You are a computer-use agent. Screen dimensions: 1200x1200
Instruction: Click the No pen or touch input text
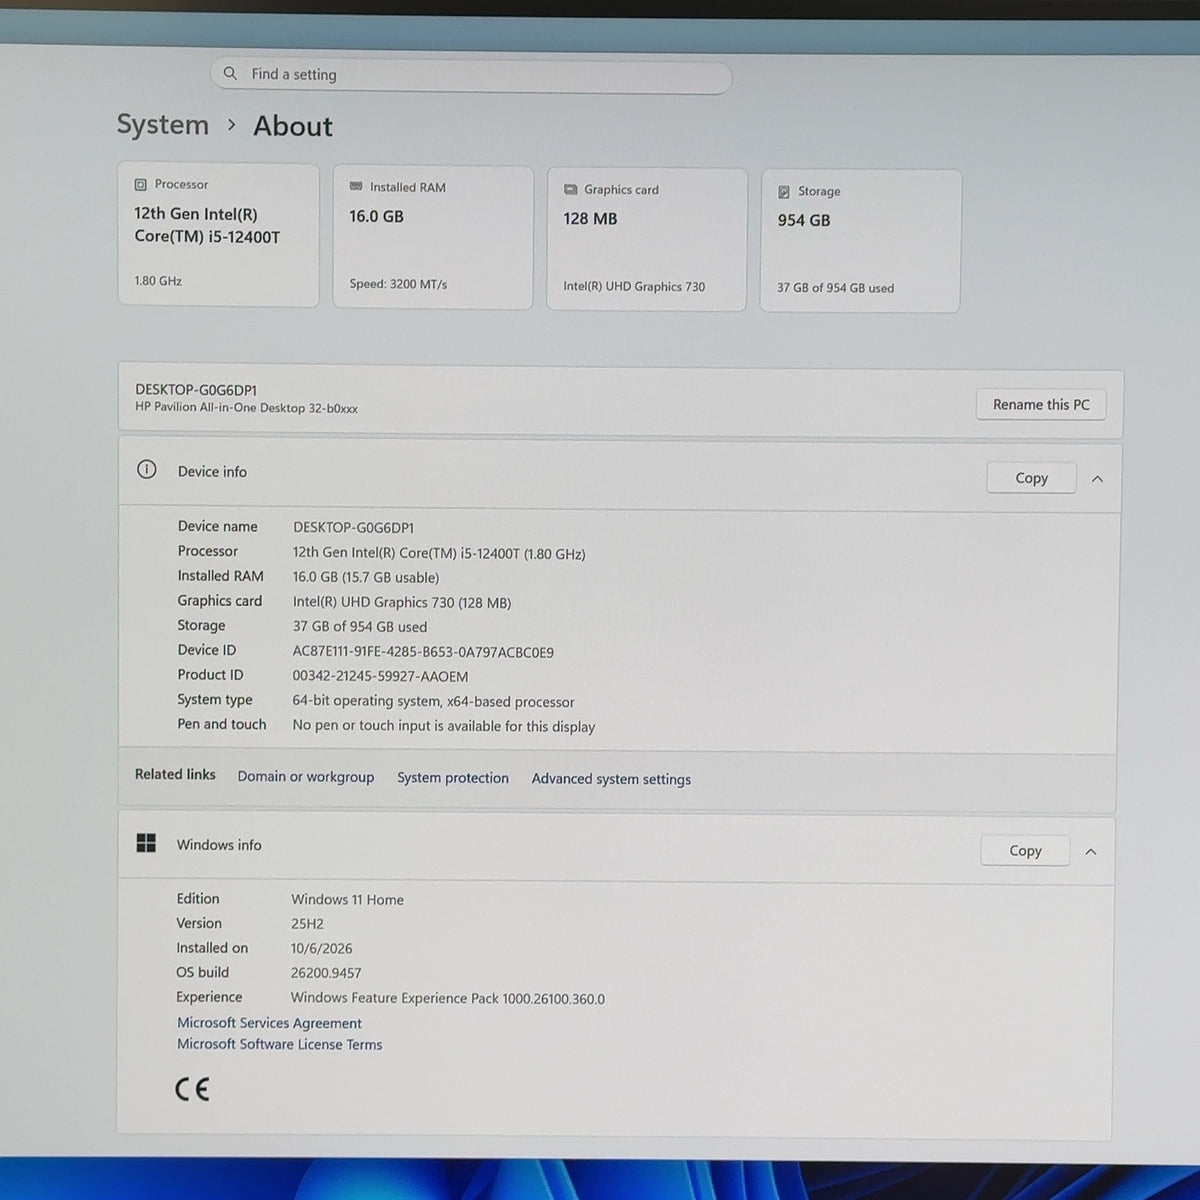coord(443,726)
